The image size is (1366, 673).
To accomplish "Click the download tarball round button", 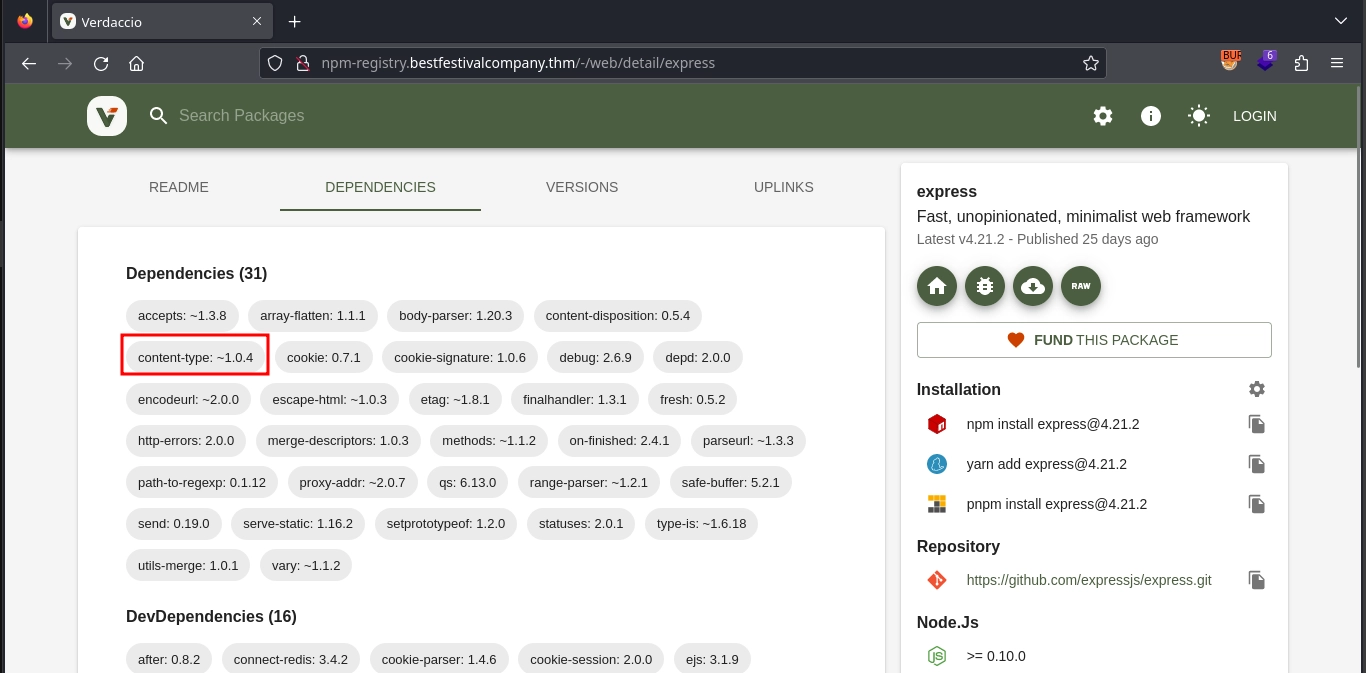I will (1033, 286).
